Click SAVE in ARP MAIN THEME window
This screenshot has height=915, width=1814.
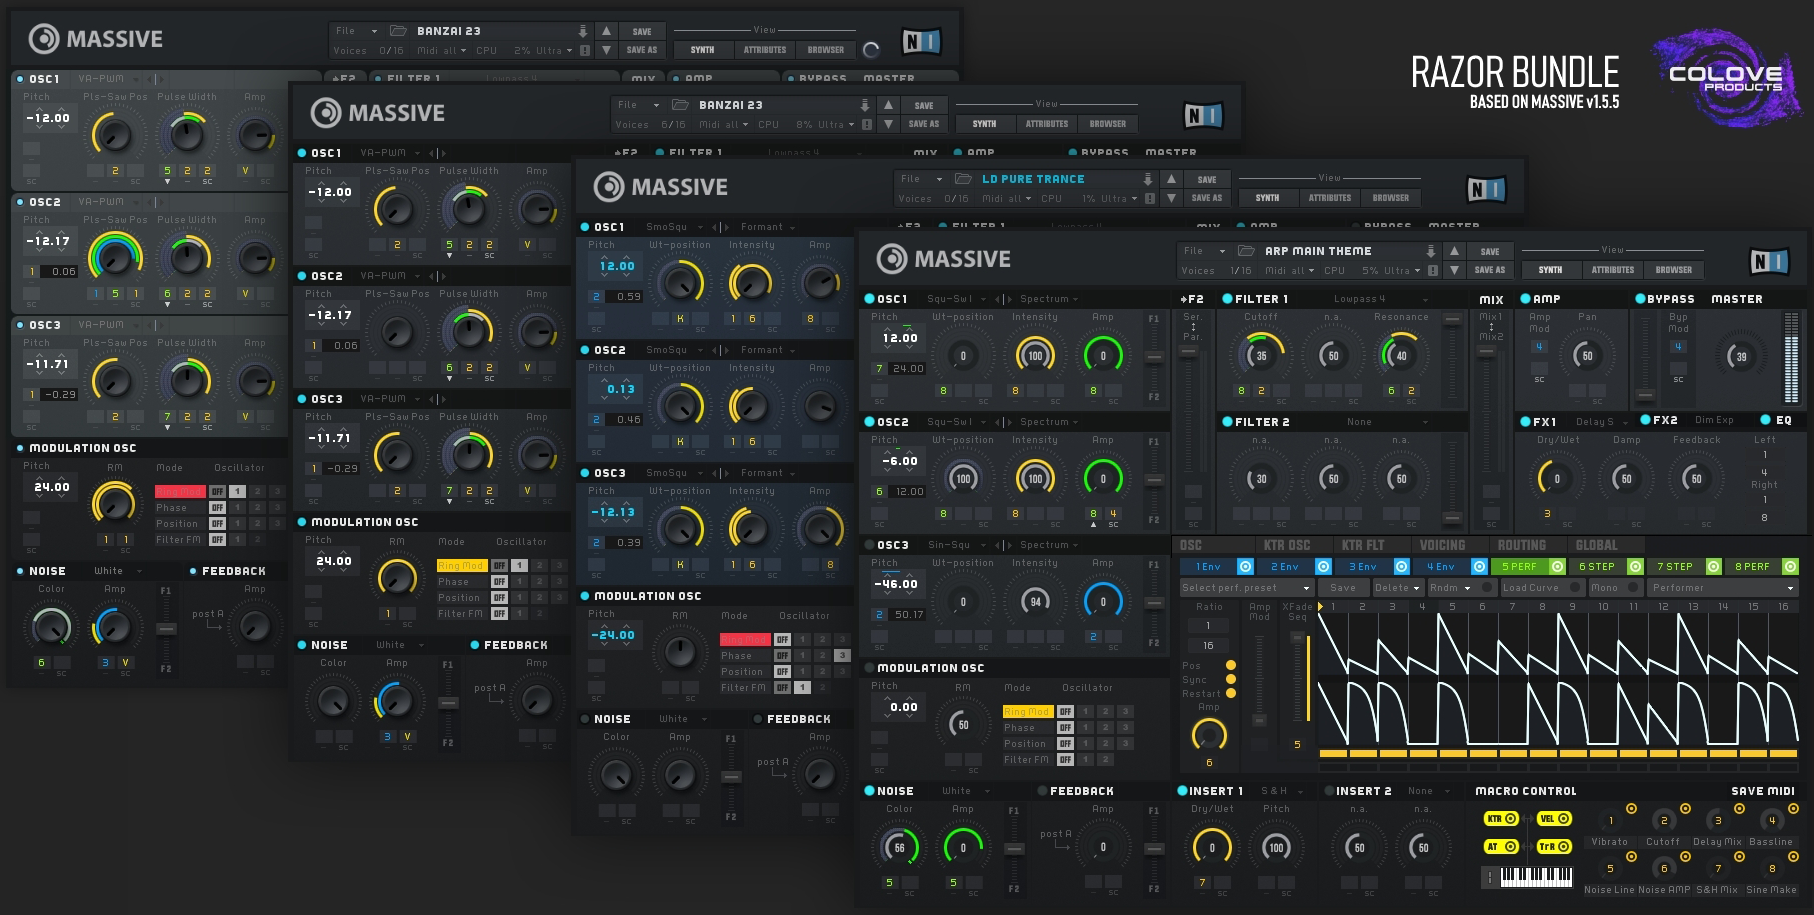point(1490,252)
